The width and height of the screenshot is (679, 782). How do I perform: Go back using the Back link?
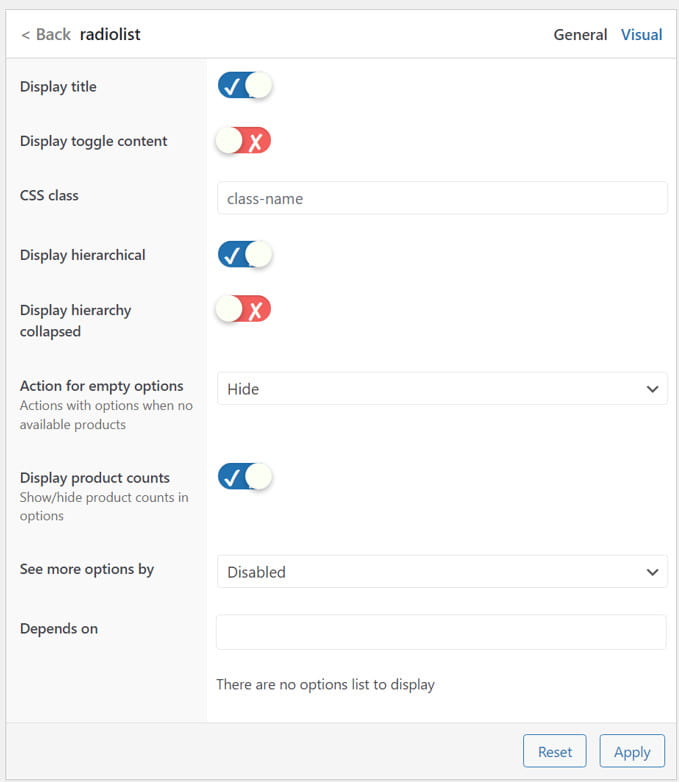tap(46, 34)
